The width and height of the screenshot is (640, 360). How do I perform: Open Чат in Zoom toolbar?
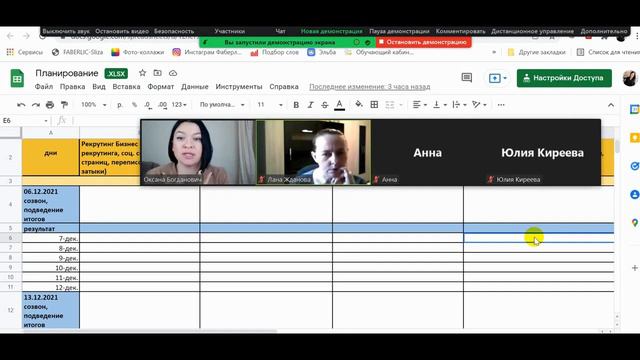[x=280, y=31]
